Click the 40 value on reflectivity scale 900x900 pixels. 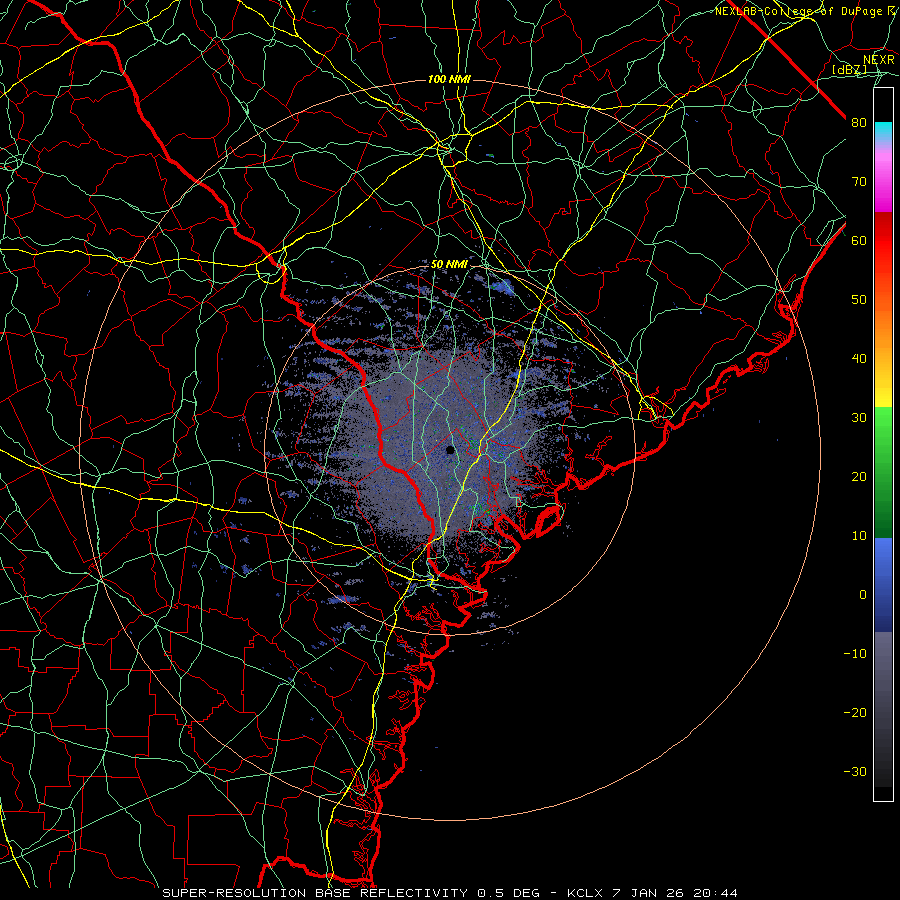859,359
